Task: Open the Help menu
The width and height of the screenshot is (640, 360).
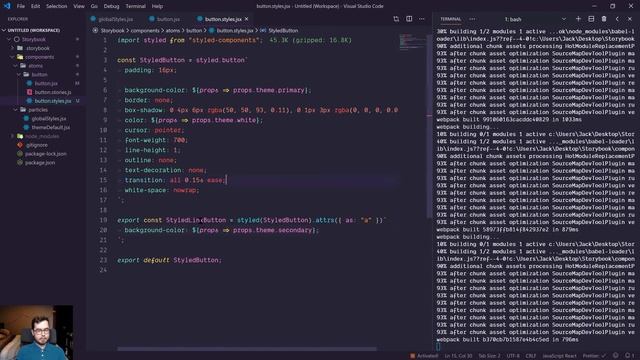Action: 157,6
